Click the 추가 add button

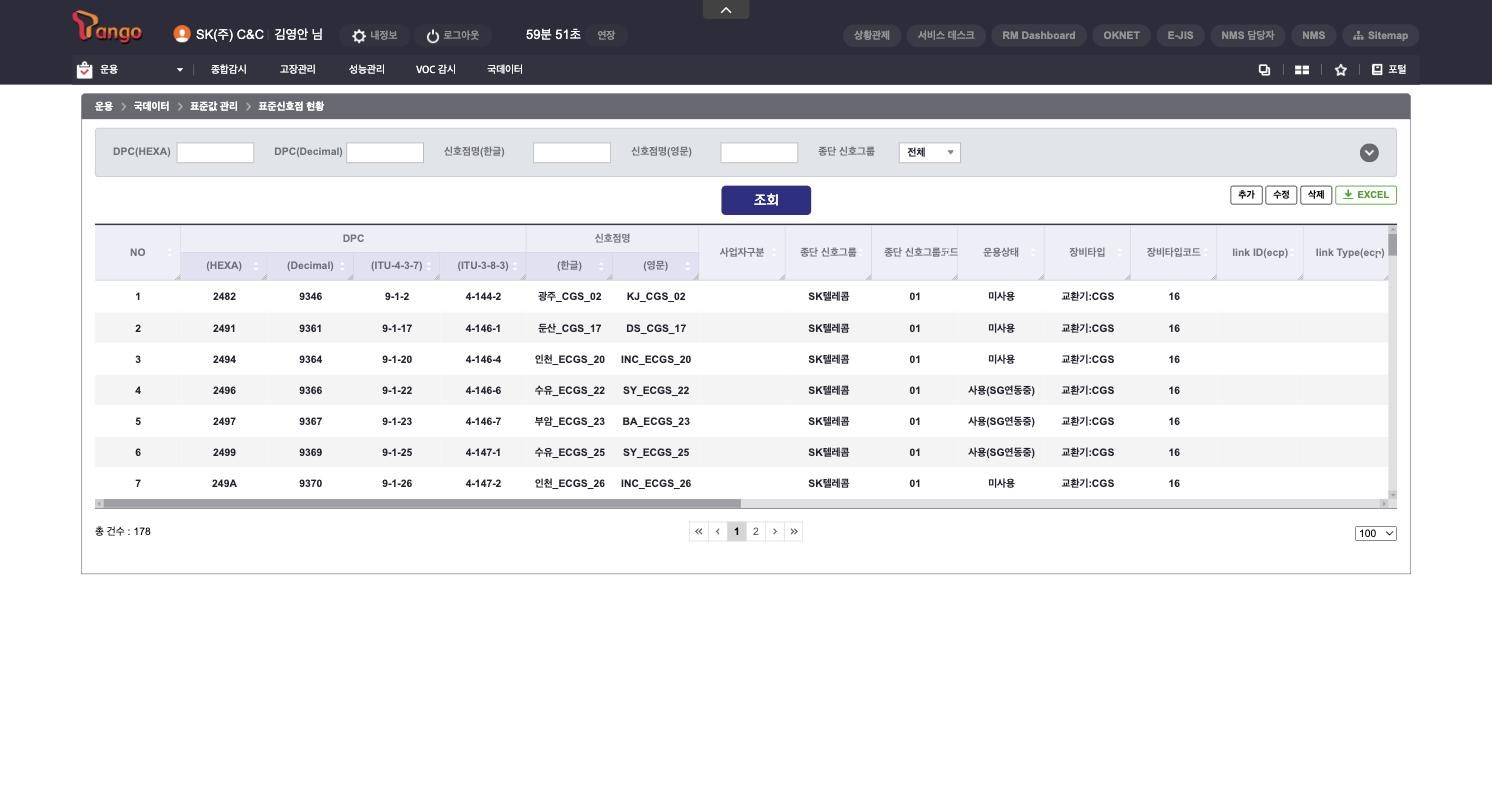[1246, 195]
